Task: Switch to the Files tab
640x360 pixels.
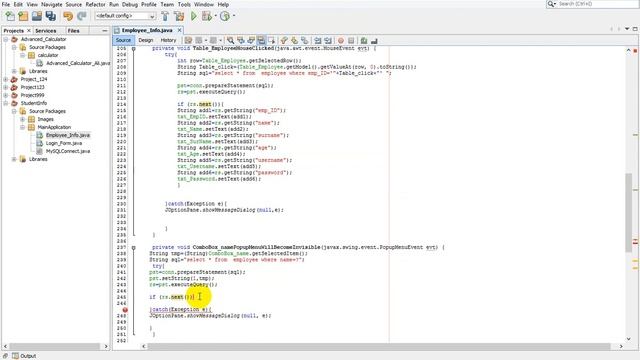Action: point(73,31)
